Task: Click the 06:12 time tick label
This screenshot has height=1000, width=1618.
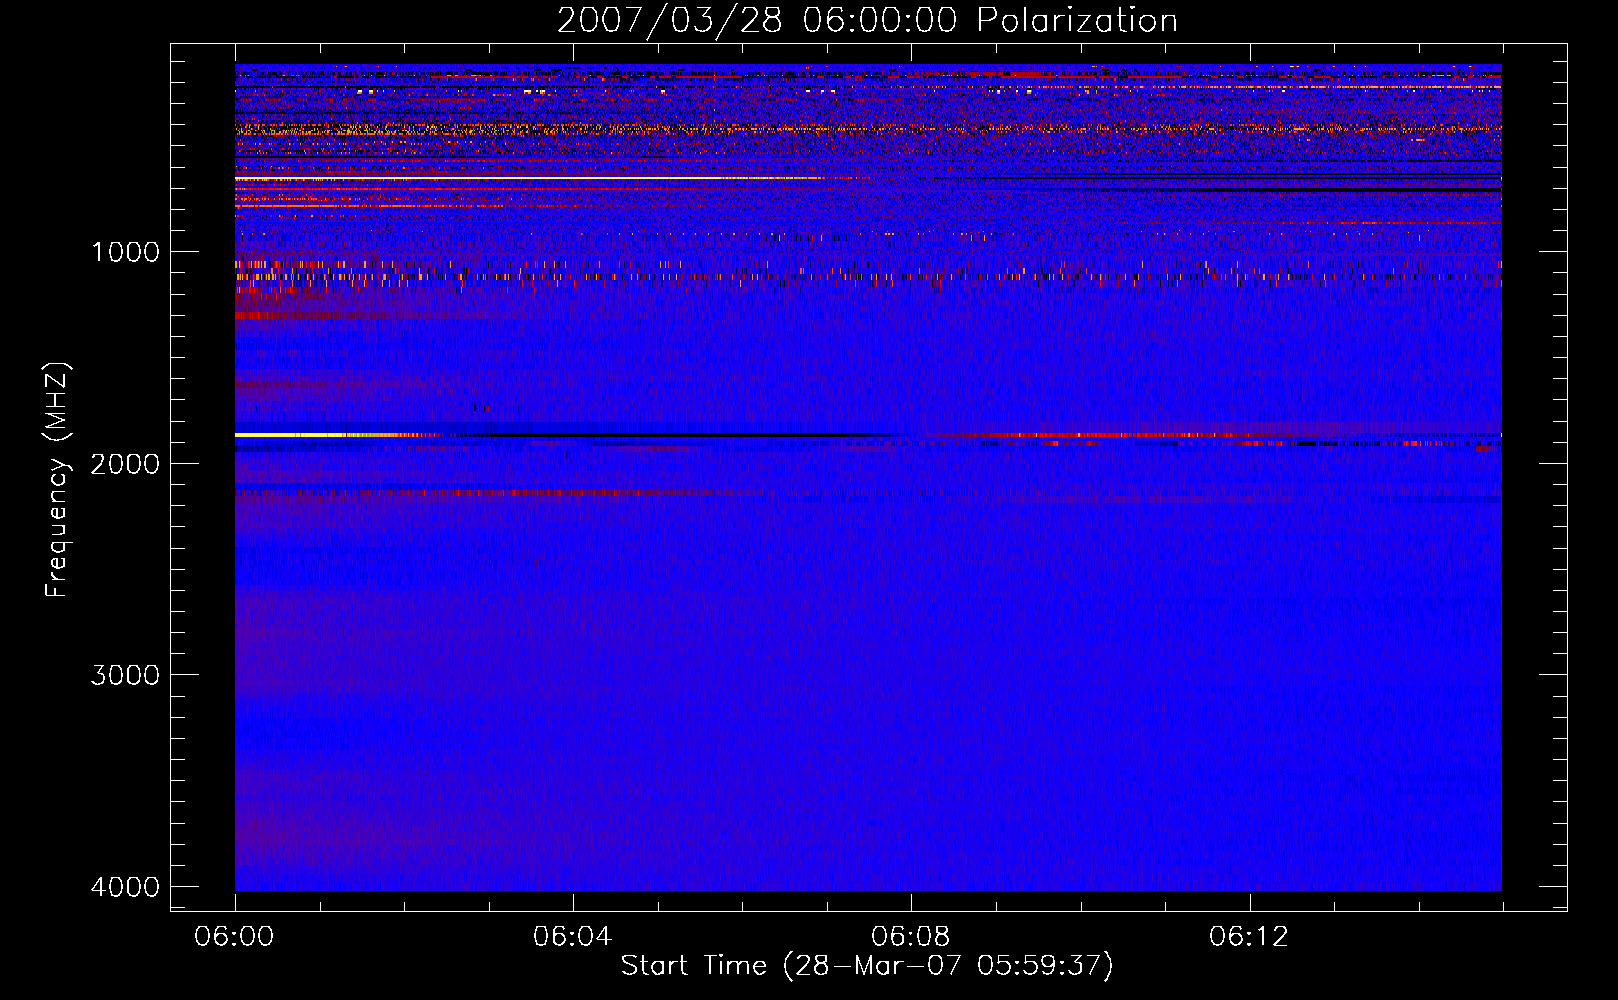Action: click(x=1248, y=937)
